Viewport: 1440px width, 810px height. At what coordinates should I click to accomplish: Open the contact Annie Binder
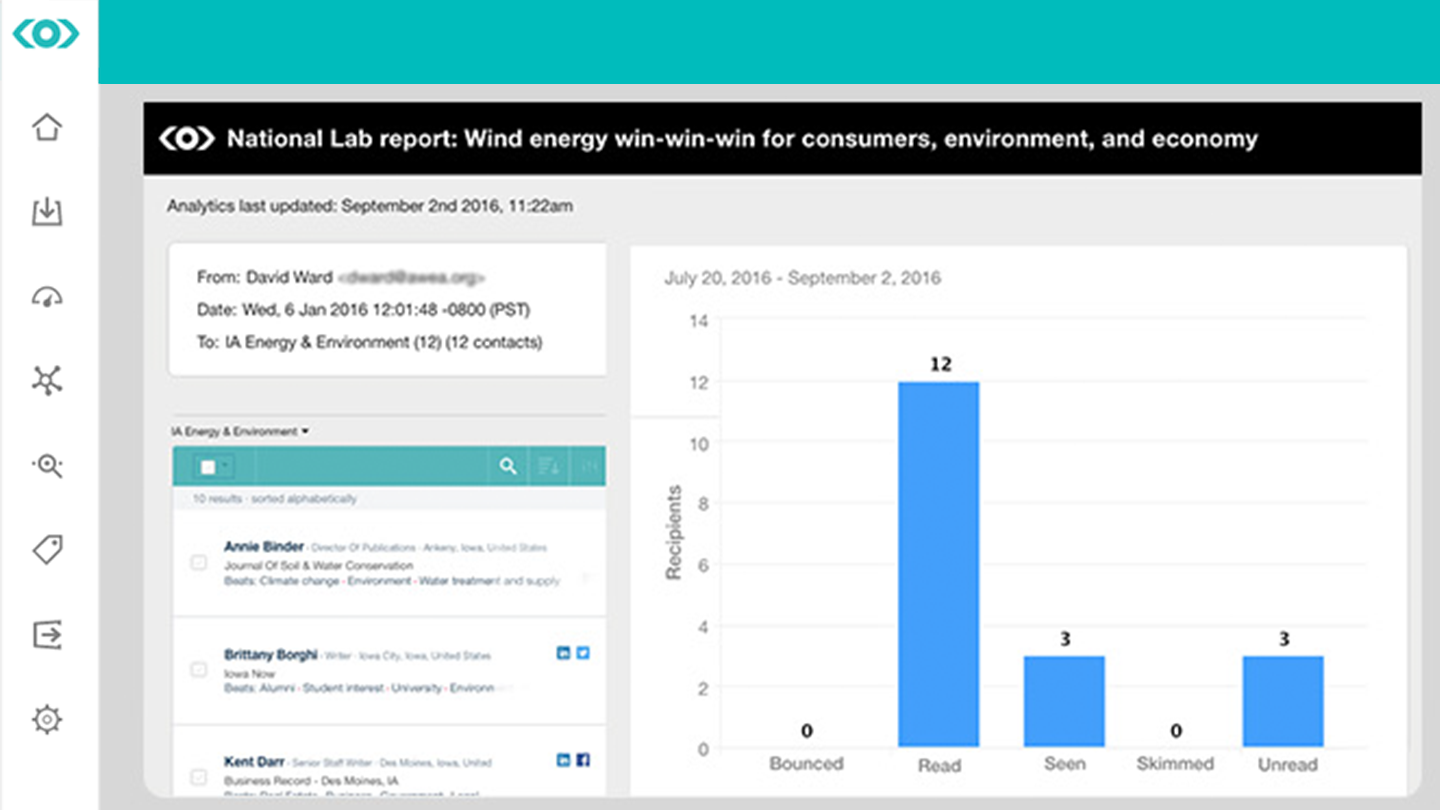point(263,547)
